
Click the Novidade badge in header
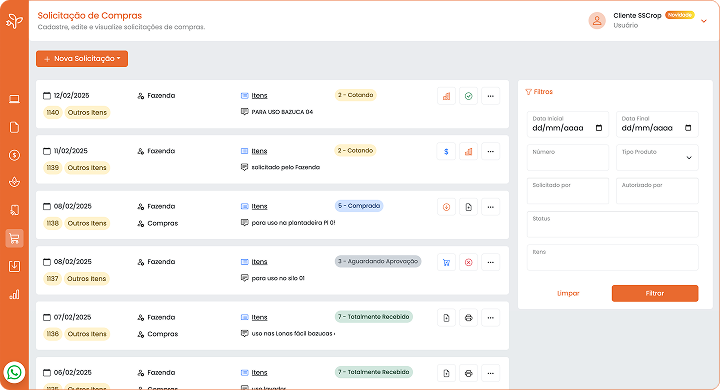[680, 15]
